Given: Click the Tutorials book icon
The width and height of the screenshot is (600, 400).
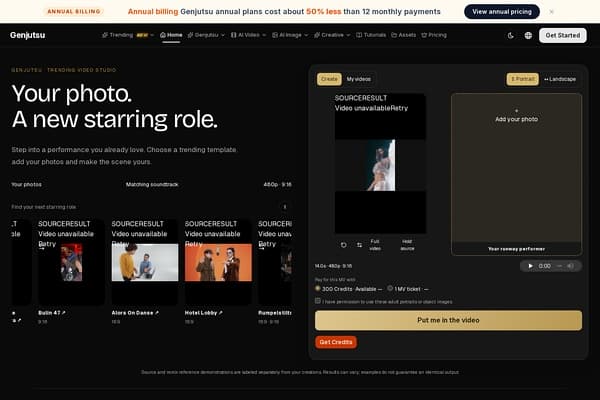Looking at the screenshot, I should click(359, 35).
